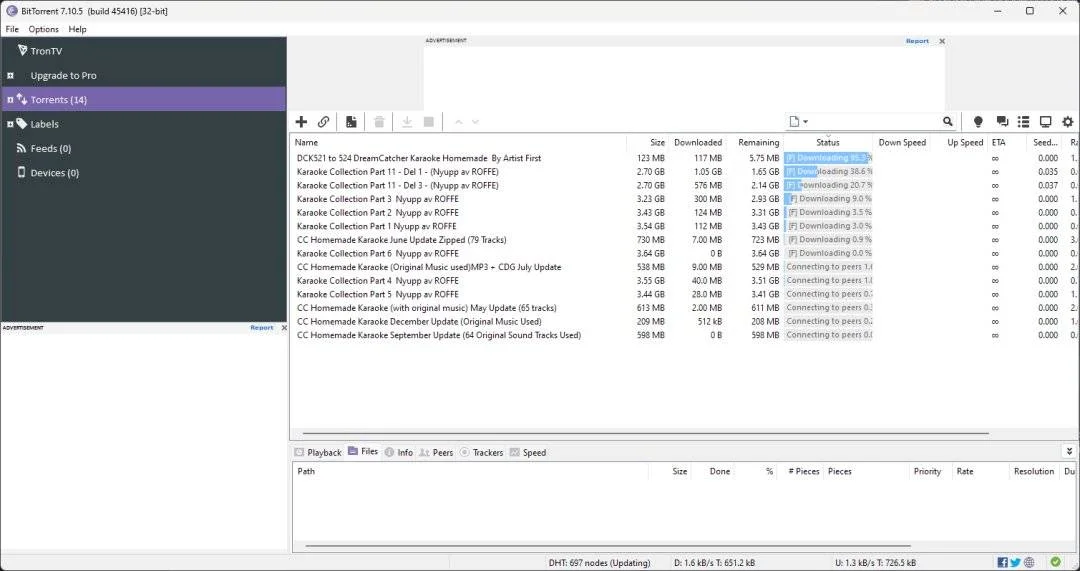Select CC Homemade Karaoke December Update row

(x=684, y=322)
